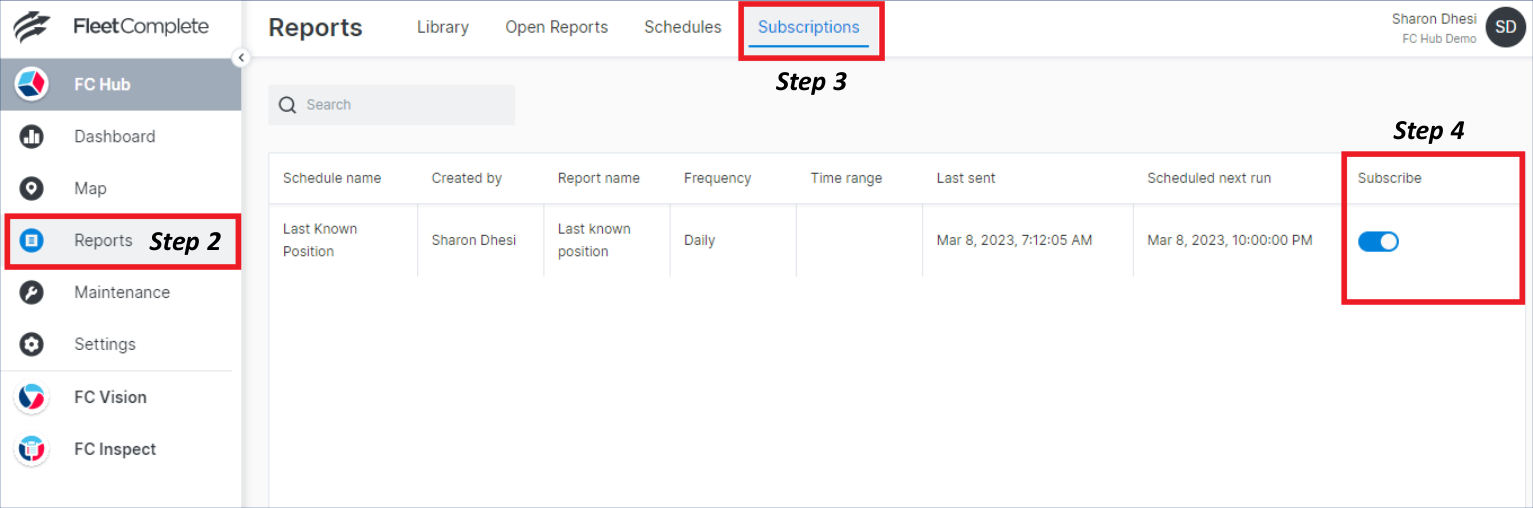Click the FC Hub Demo account label
Image resolution: width=1533 pixels, height=508 pixels.
pos(1439,39)
